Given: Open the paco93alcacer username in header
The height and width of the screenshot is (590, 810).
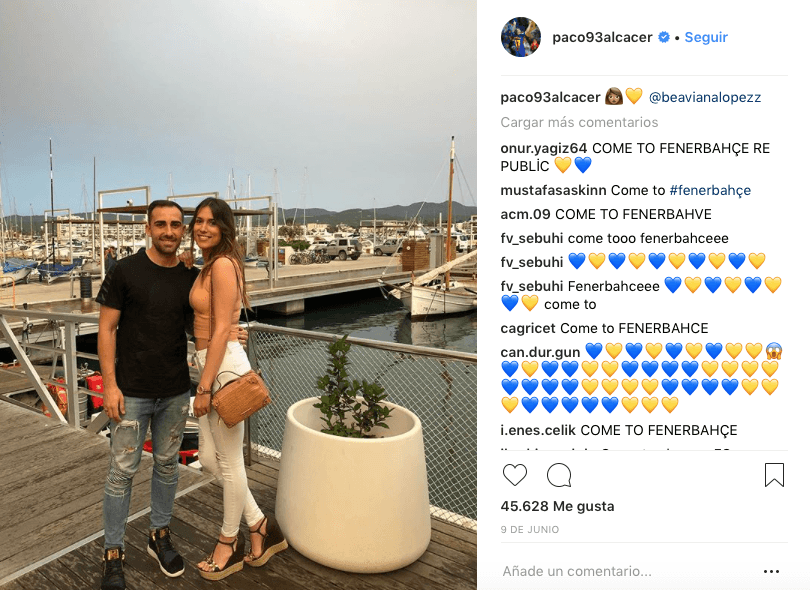Looking at the screenshot, I should (x=602, y=37).
